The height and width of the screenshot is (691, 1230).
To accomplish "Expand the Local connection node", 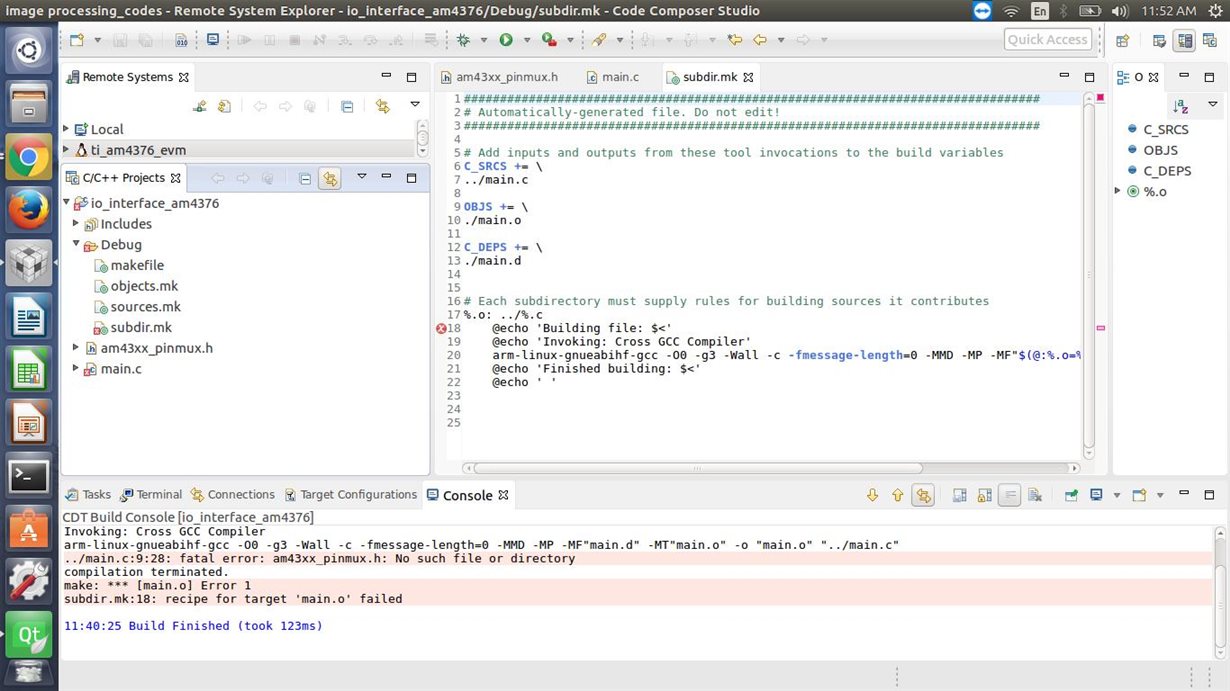I will (66, 129).
